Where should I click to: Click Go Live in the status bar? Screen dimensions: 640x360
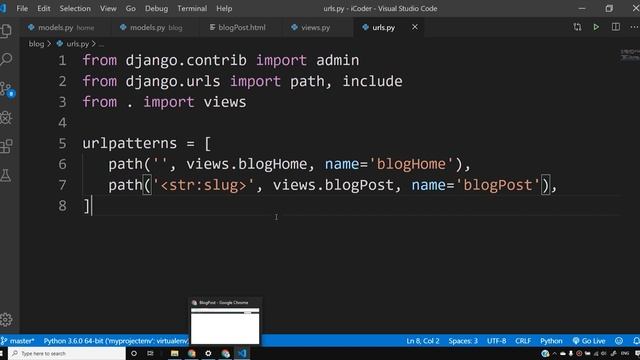[589, 341]
